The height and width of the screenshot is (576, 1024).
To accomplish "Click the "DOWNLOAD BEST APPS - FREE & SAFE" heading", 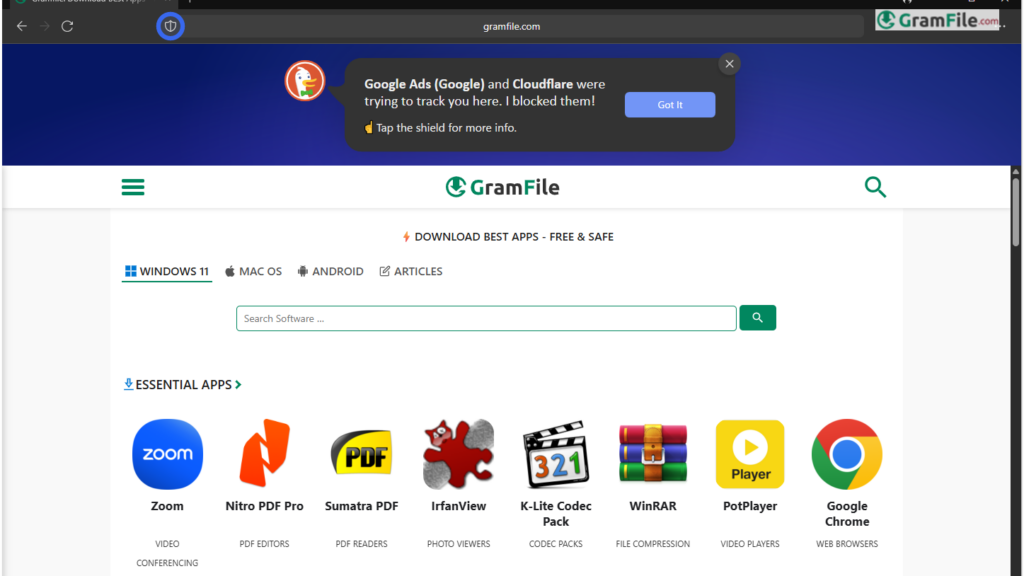I will point(508,236).
